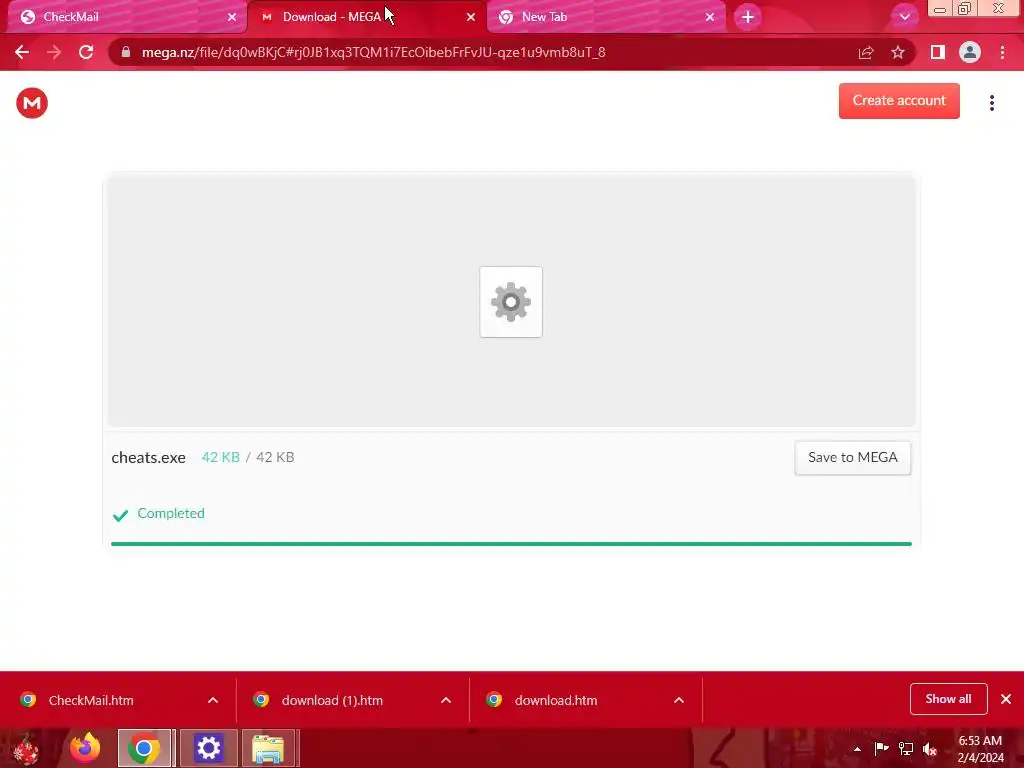Click the MEGA logo icon
This screenshot has height=768, width=1024.
click(32, 103)
